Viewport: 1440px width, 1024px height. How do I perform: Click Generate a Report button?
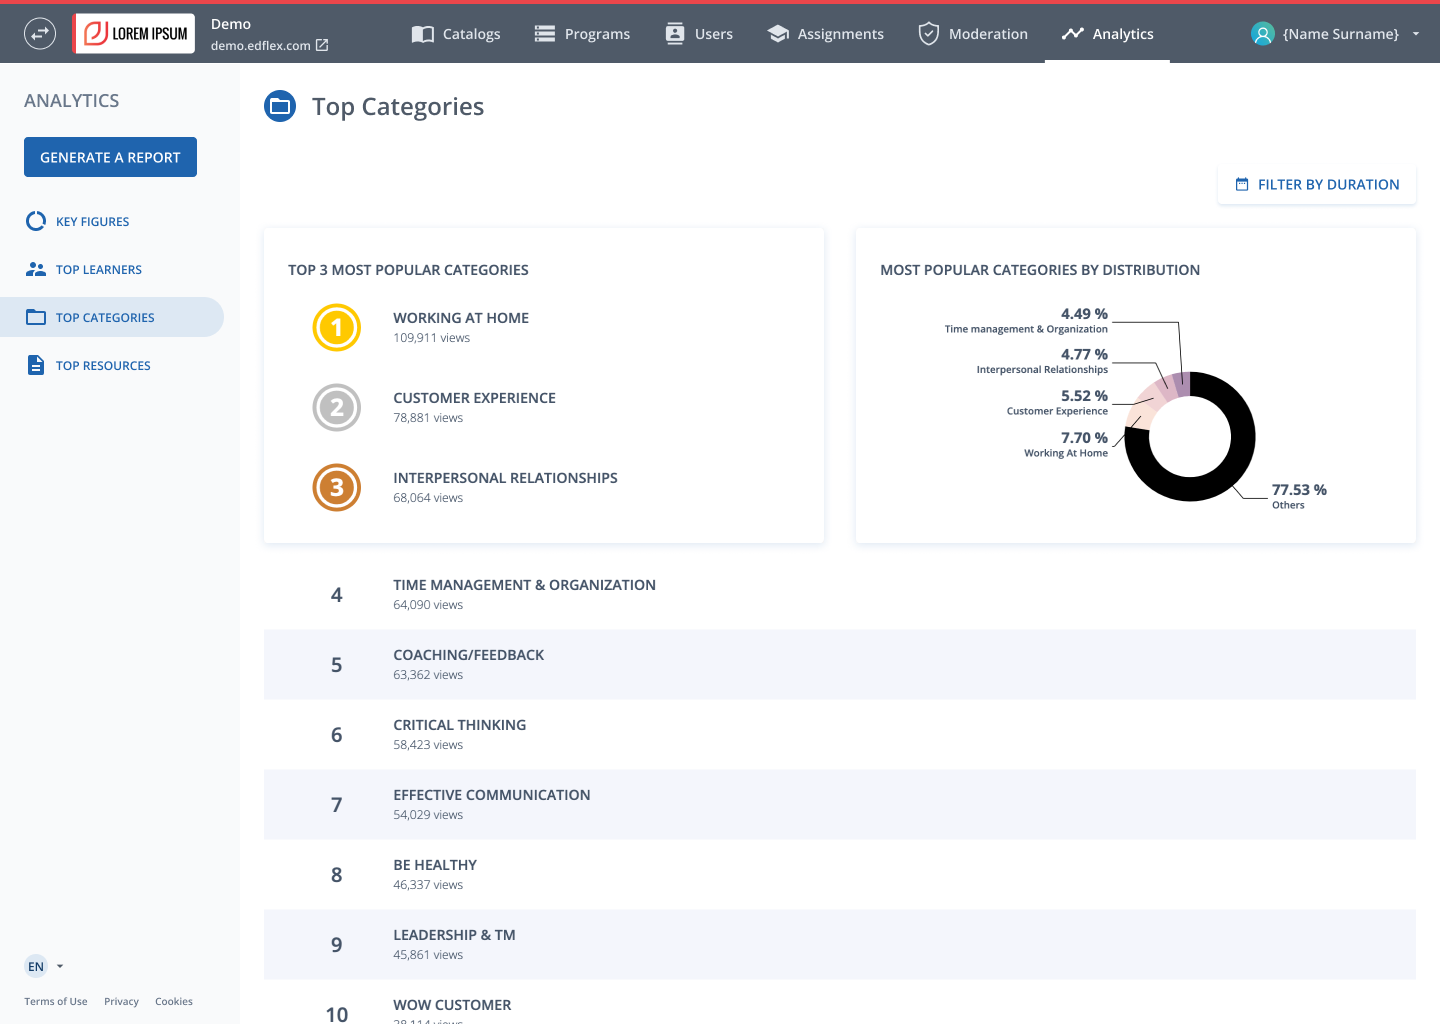[x=110, y=157]
